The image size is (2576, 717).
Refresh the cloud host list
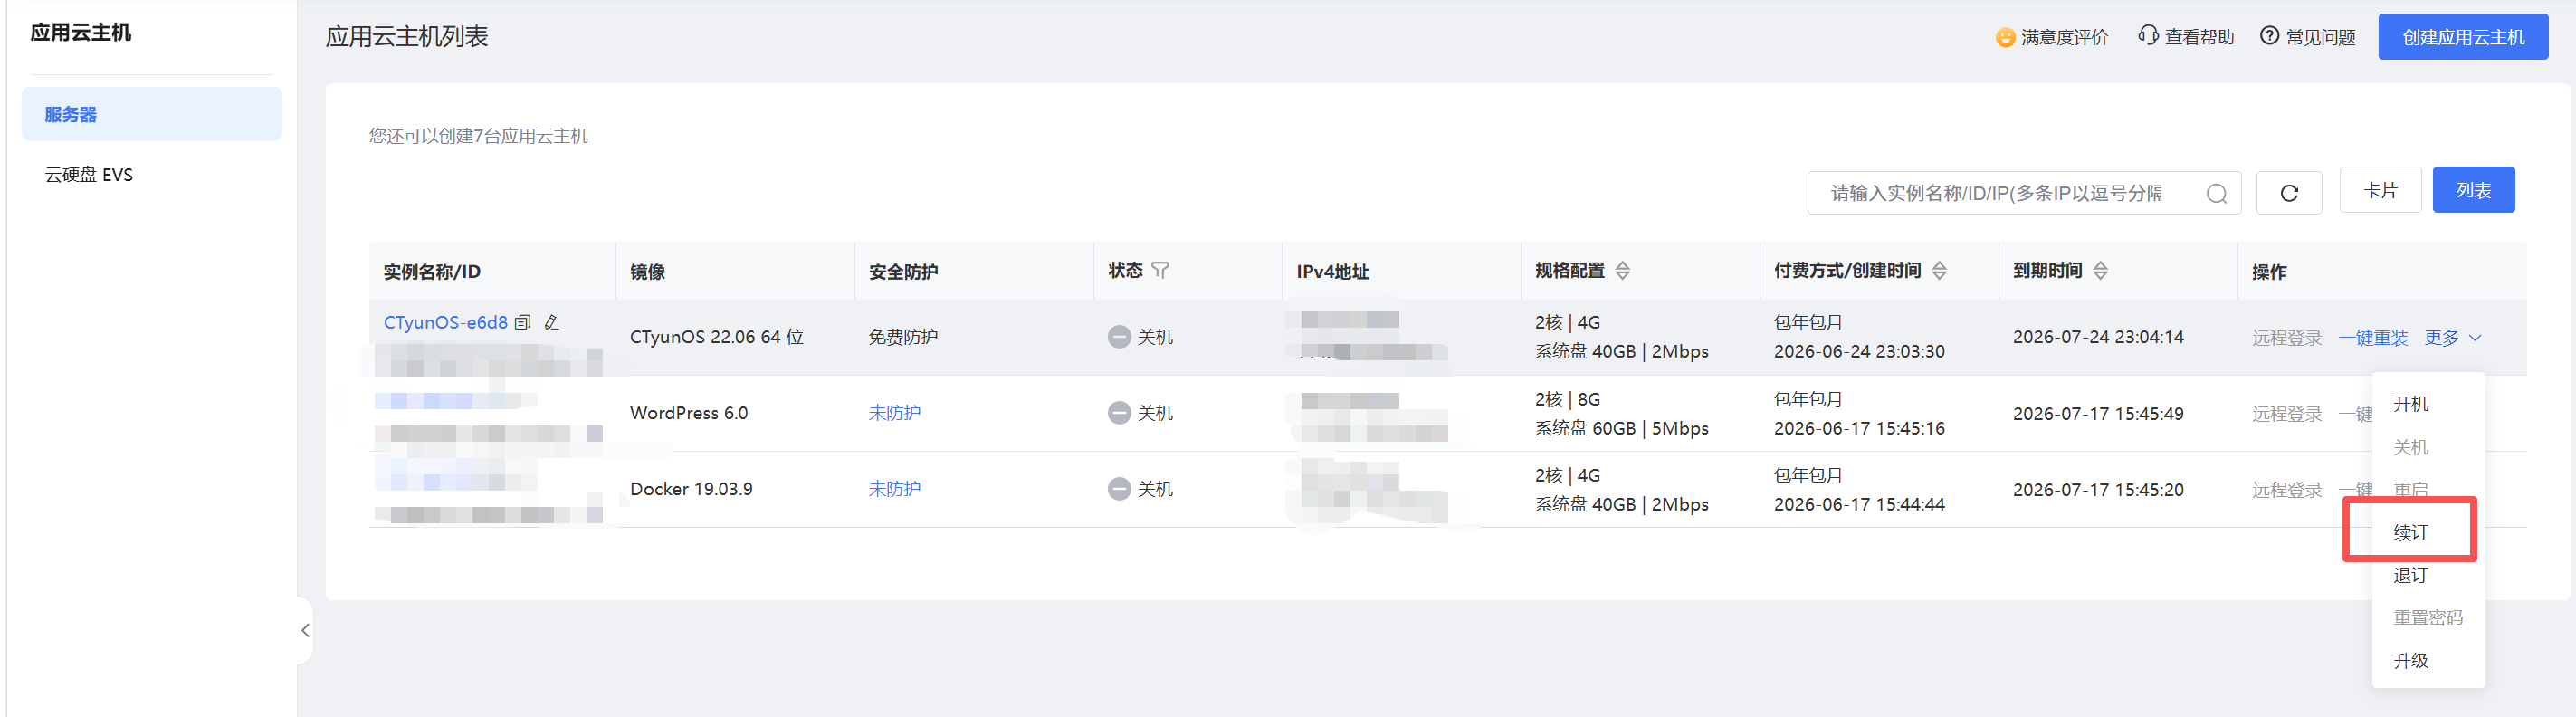tap(2289, 193)
